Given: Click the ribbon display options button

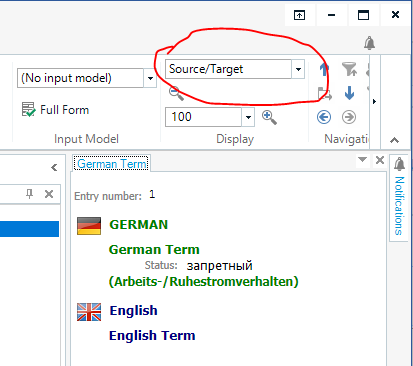Looking at the screenshot, I should tap(299, 15).
